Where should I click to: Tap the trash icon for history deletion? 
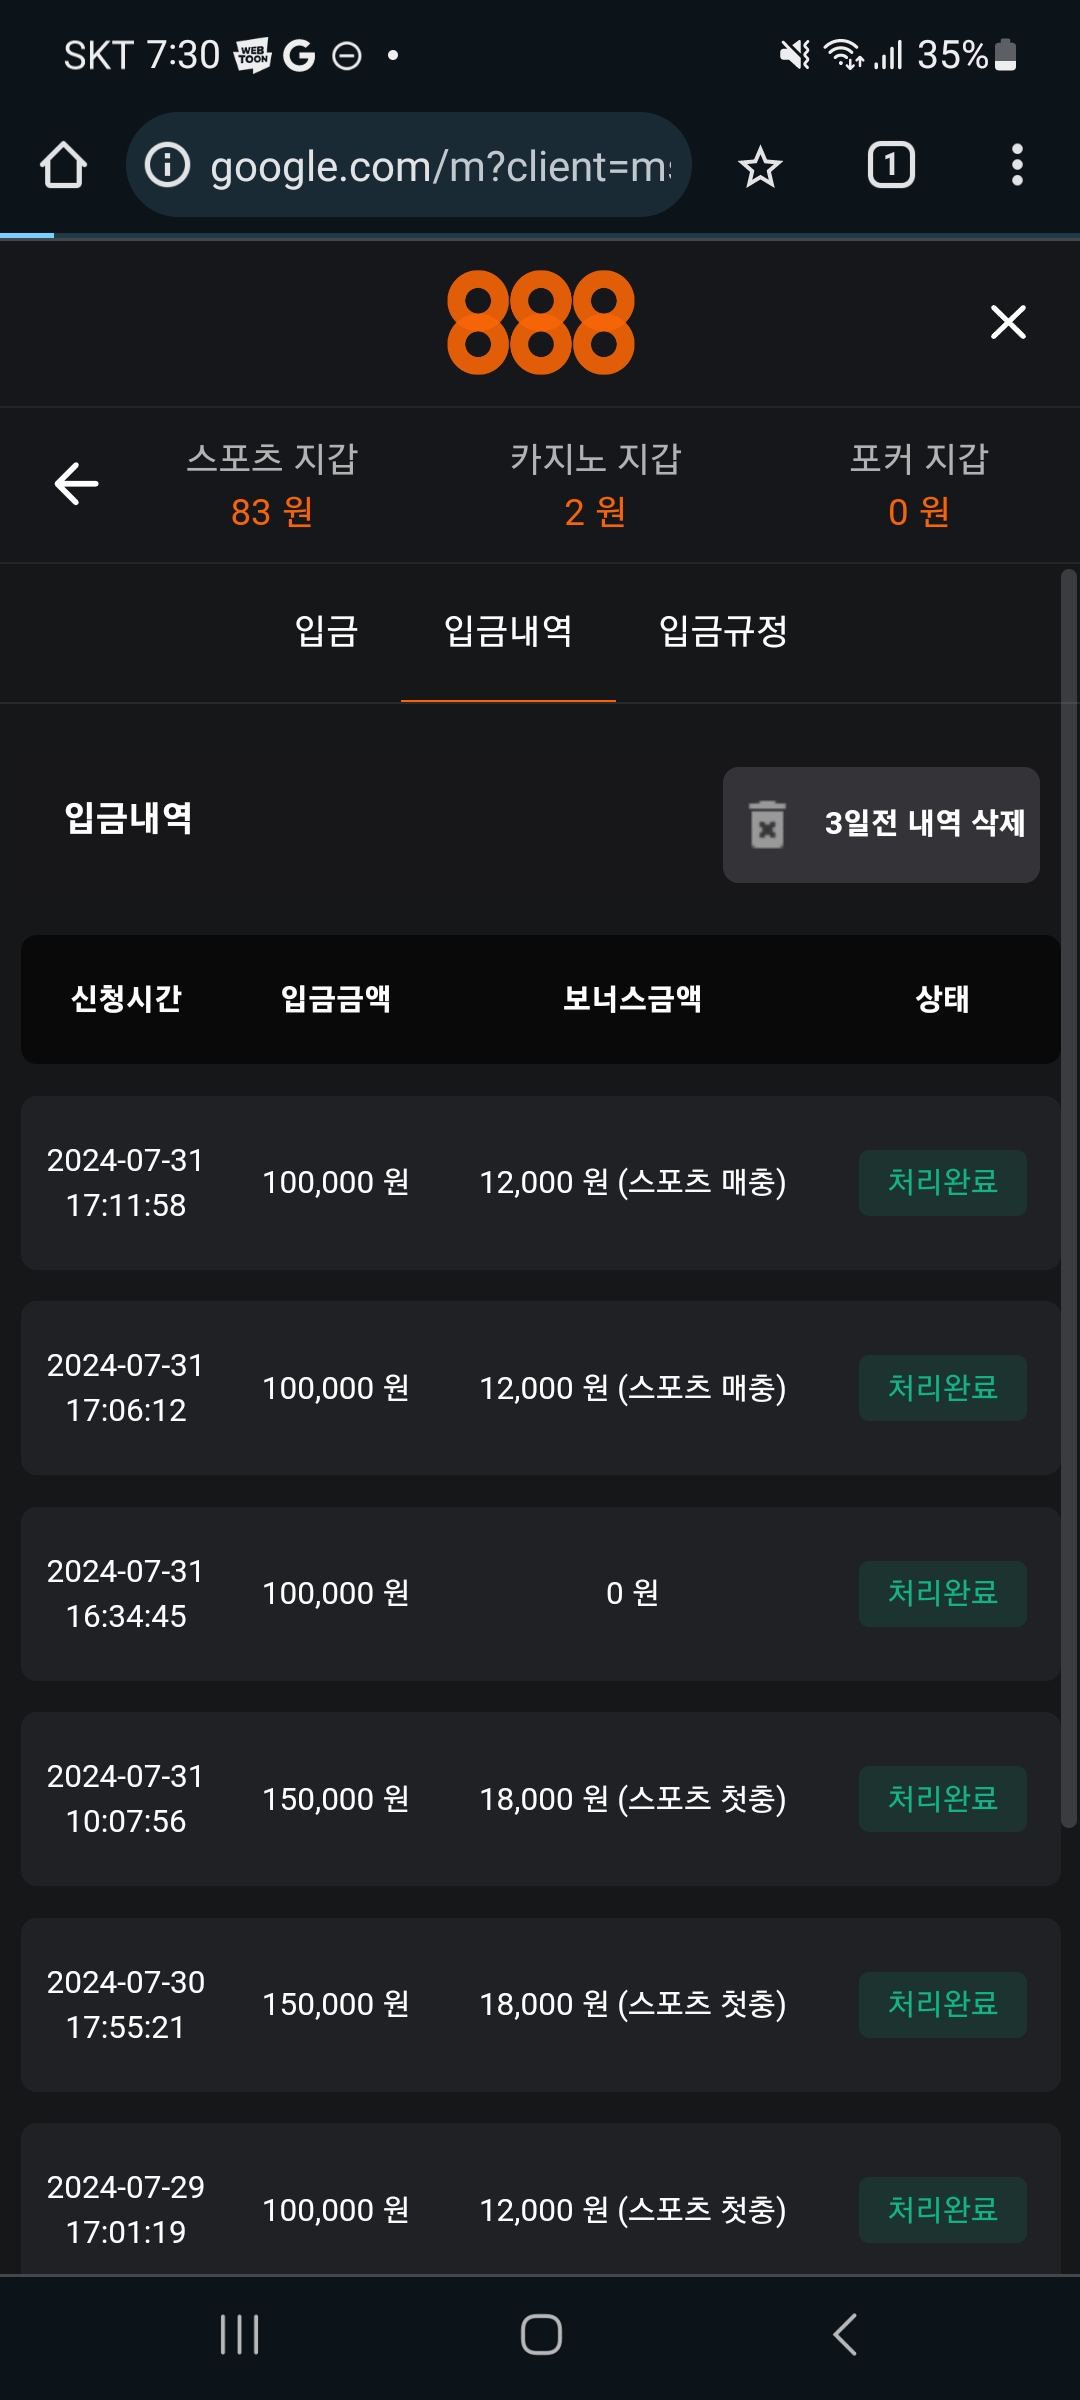click(767, 825)
